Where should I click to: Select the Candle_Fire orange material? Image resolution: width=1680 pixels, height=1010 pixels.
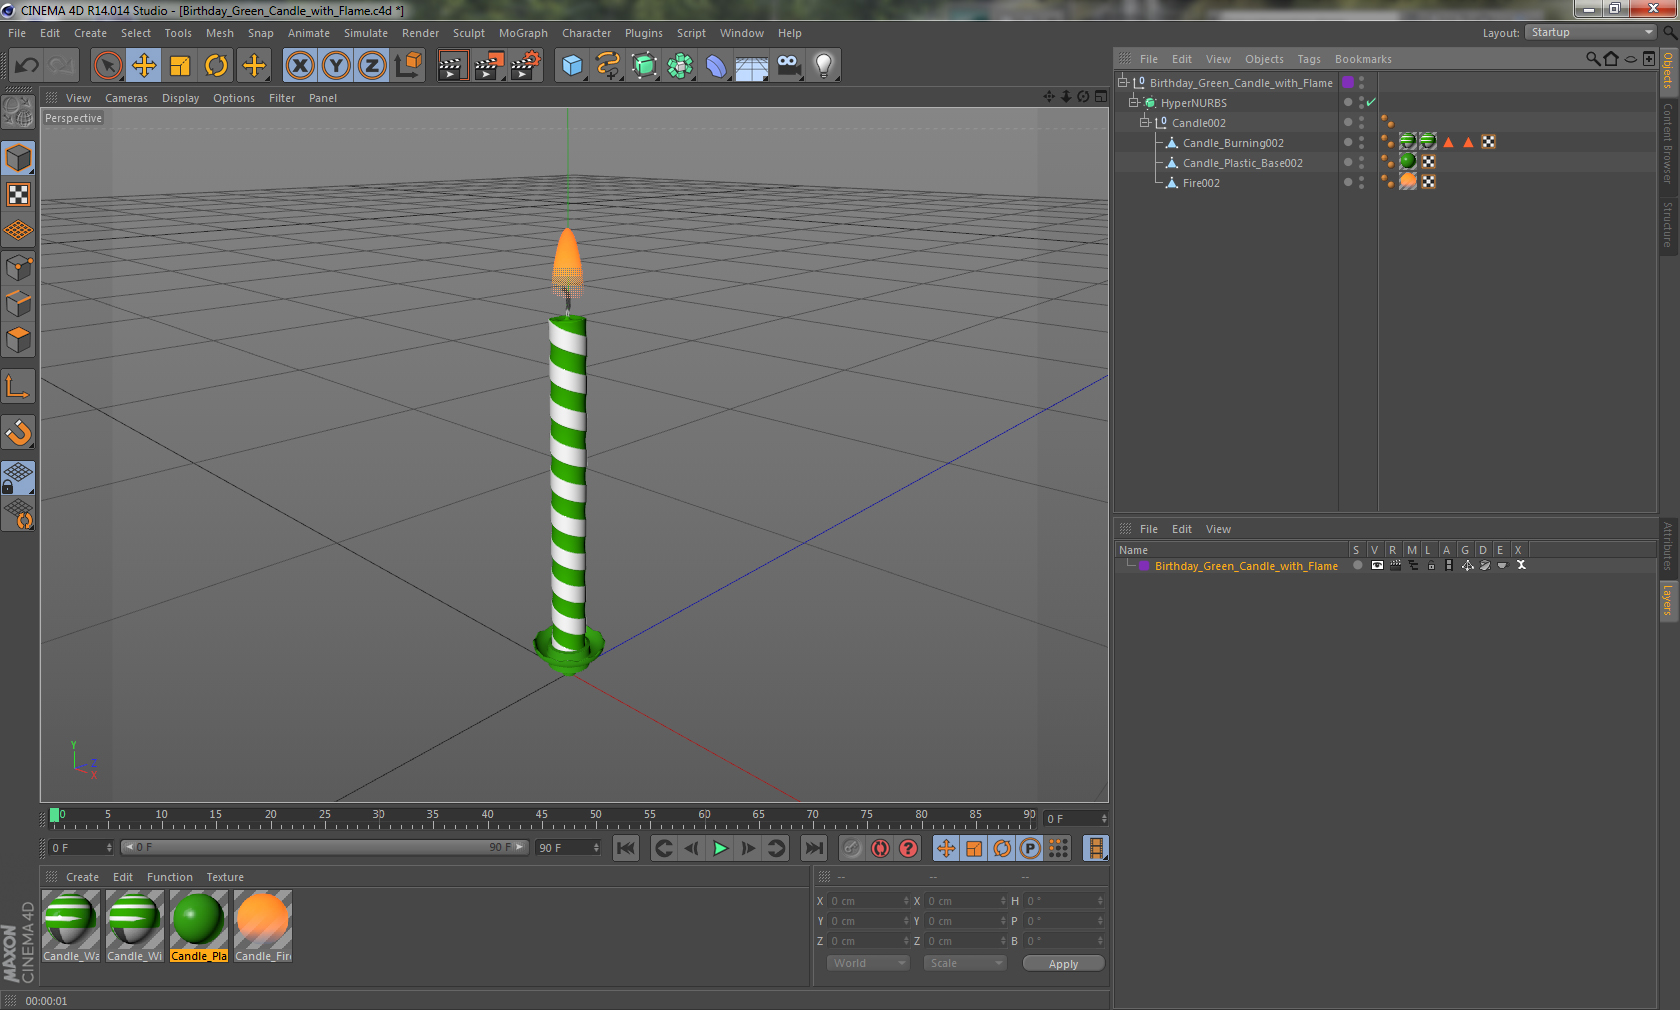263,926
